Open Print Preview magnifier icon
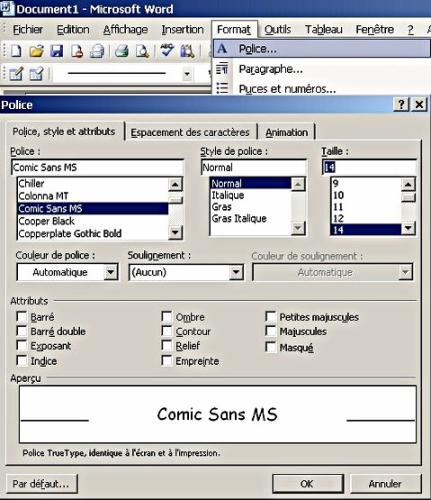Viewport: 431px width, 500px height. click(x=142, y=51)
